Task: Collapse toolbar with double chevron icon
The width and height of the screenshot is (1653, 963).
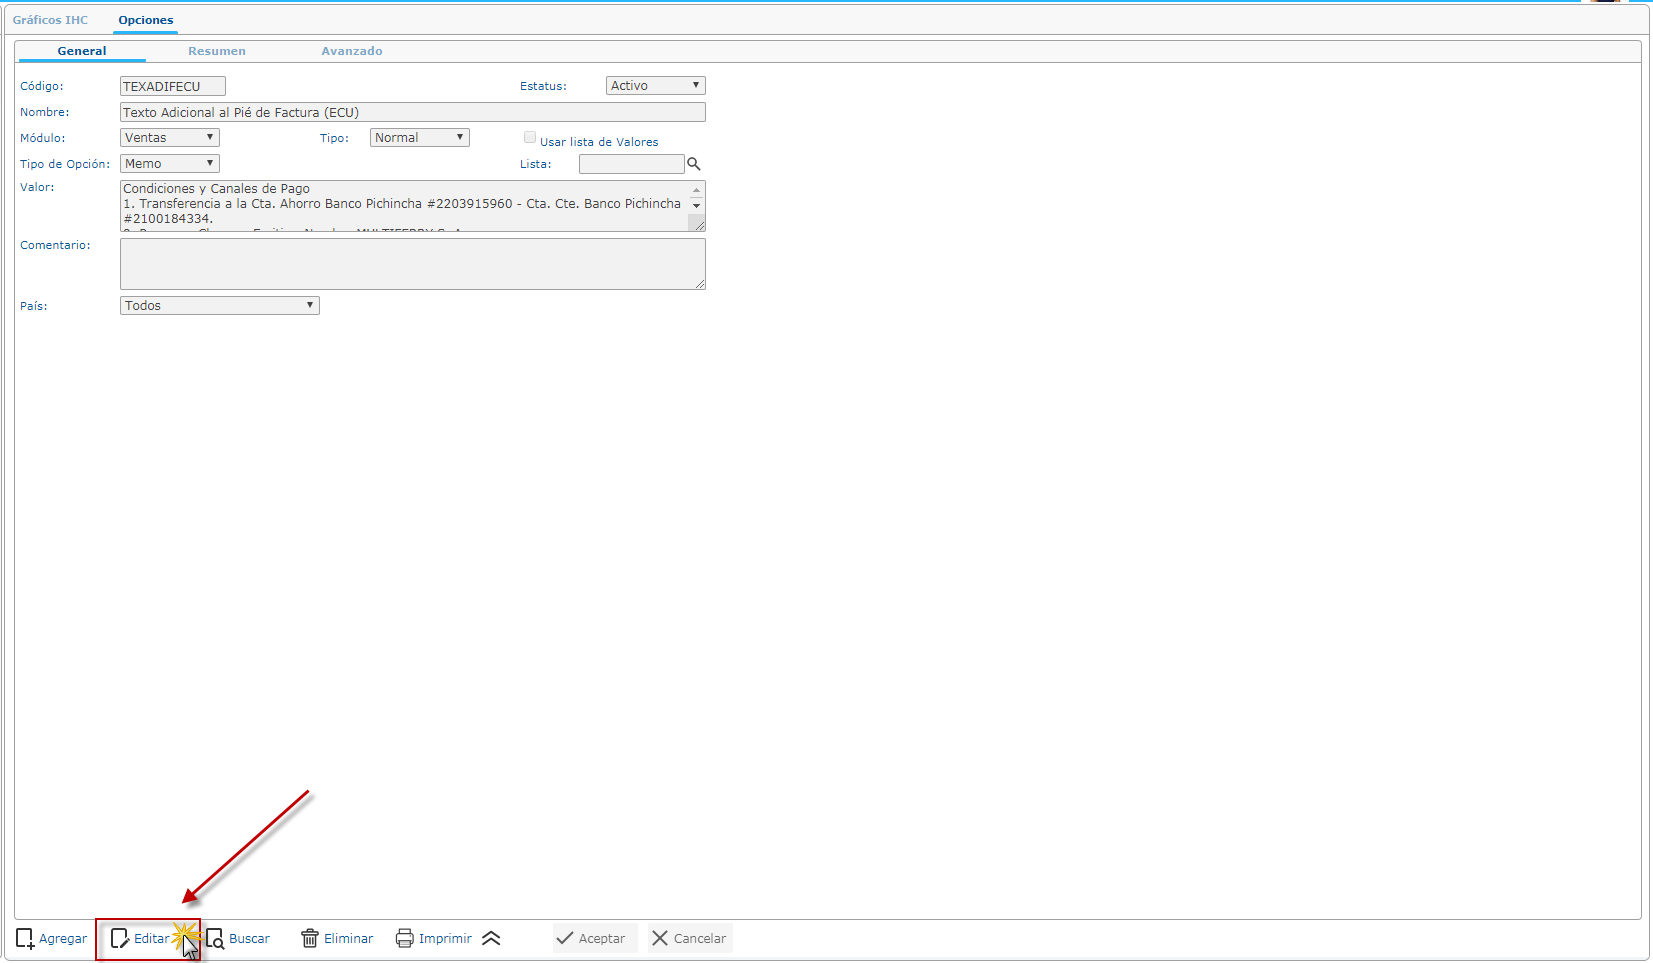Action: click(491, 939)
